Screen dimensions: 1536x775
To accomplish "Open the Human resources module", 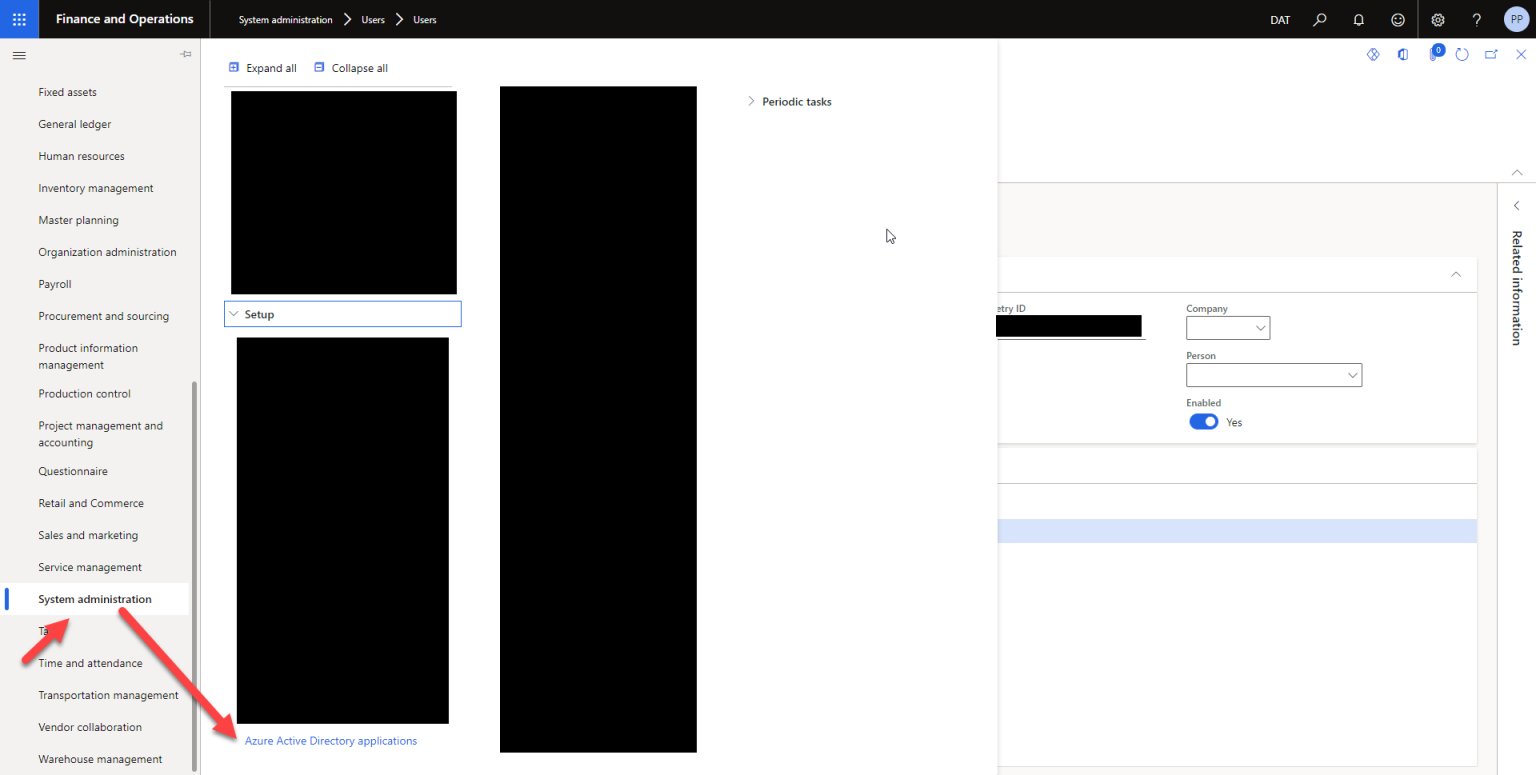I will point(81,156).
